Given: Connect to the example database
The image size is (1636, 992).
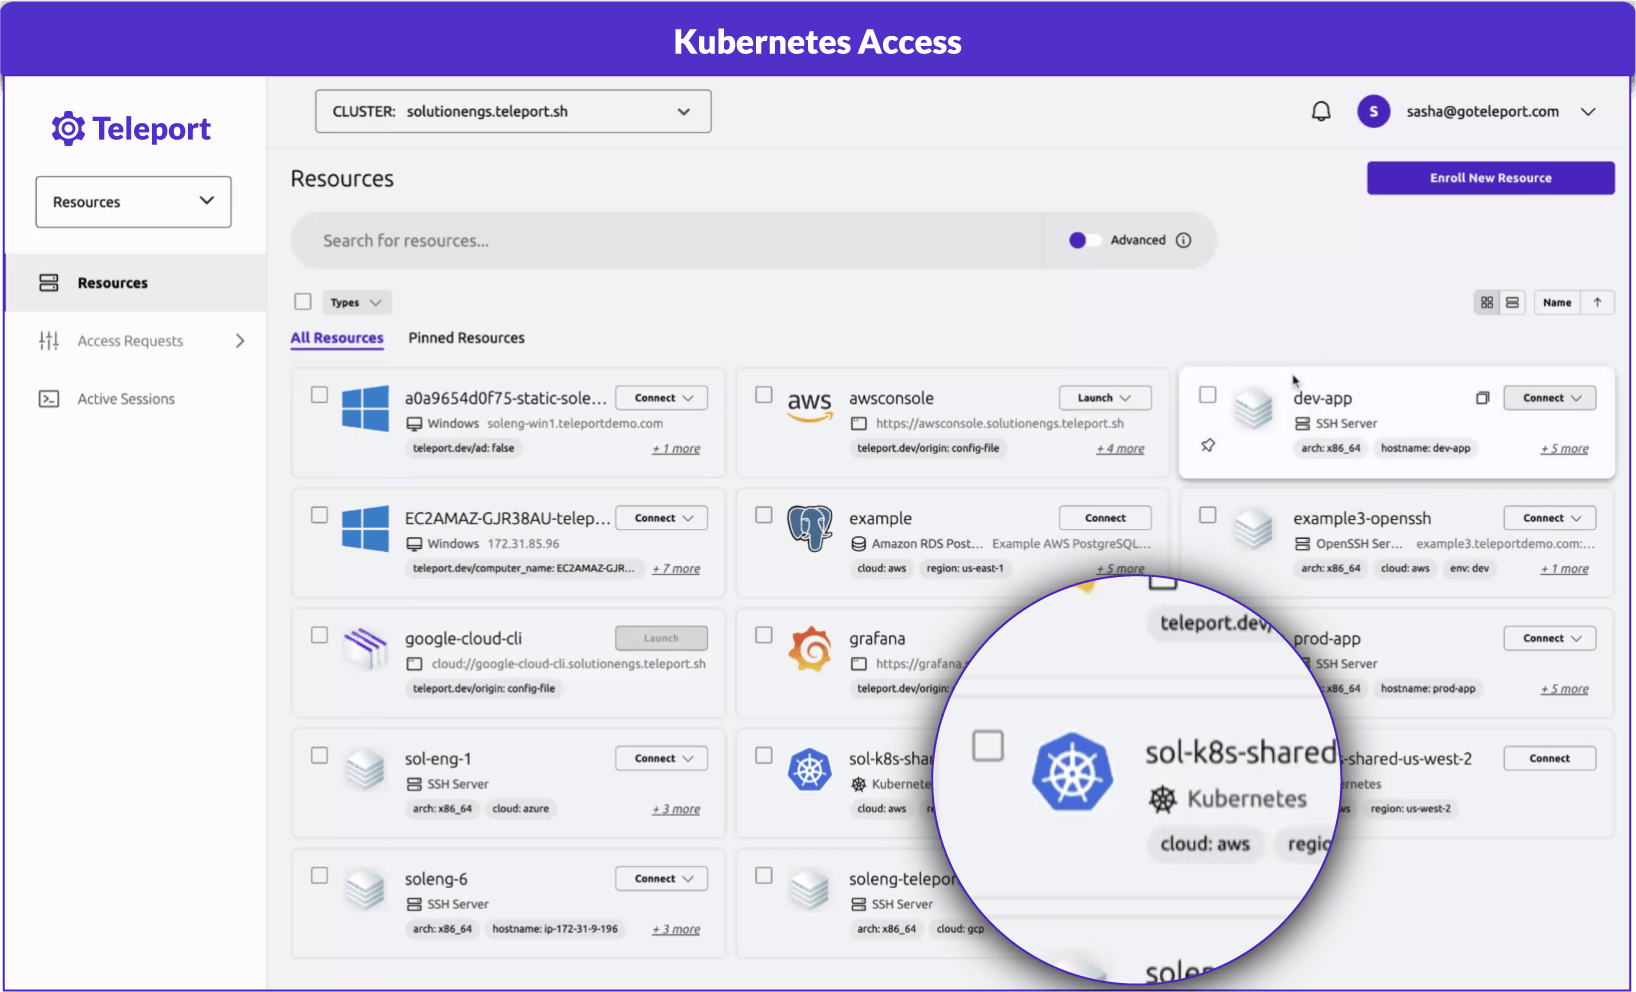Looking at the screenshot, I should [x=1105, y=518].
